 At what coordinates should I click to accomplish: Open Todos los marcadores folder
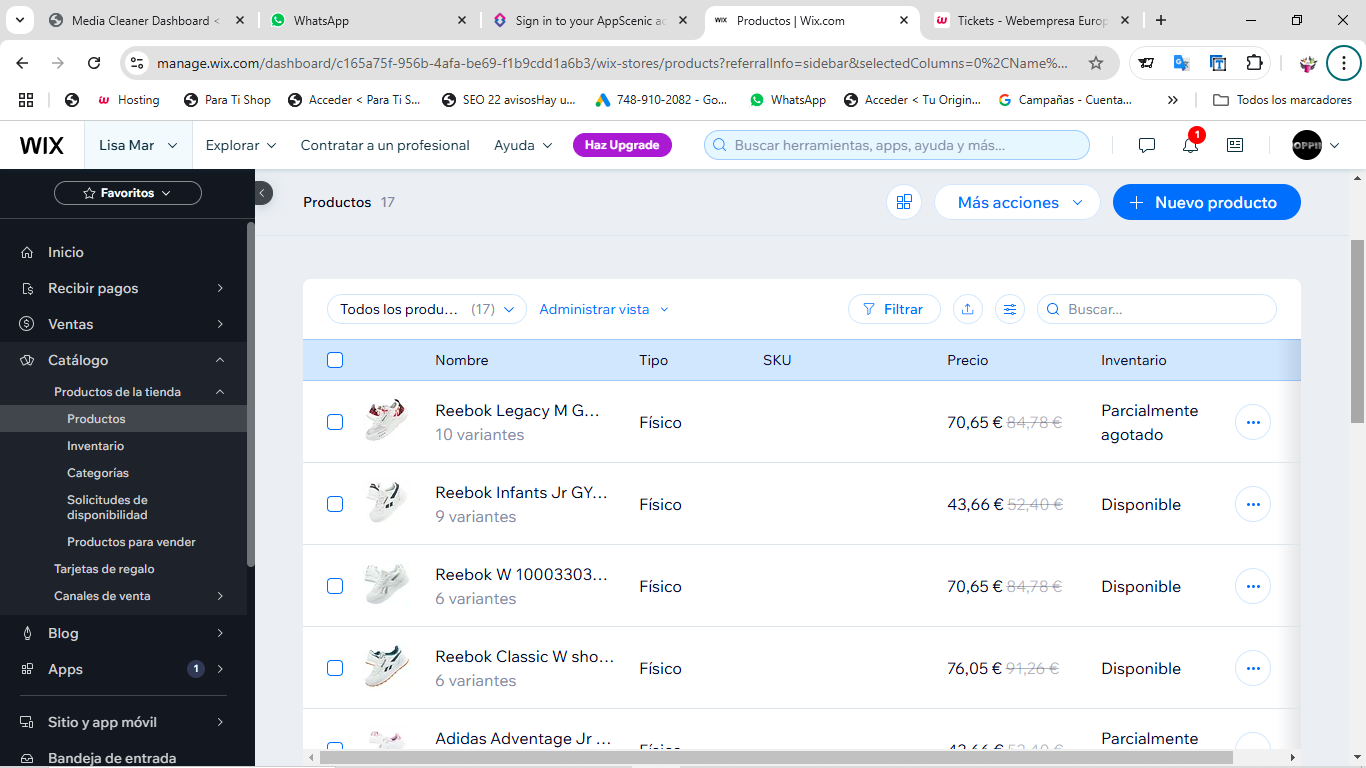click(x=1282, y=100)
